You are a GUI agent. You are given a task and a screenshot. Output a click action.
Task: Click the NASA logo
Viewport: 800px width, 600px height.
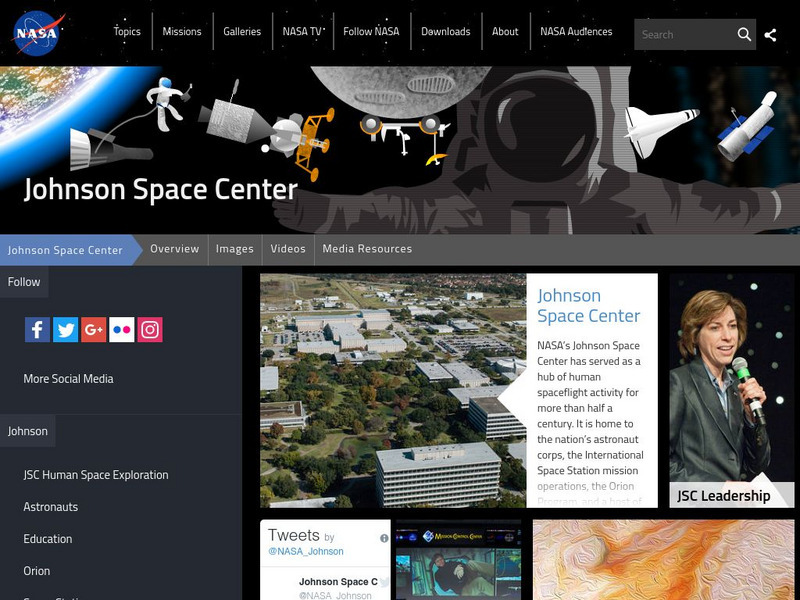tap(38, 33)
